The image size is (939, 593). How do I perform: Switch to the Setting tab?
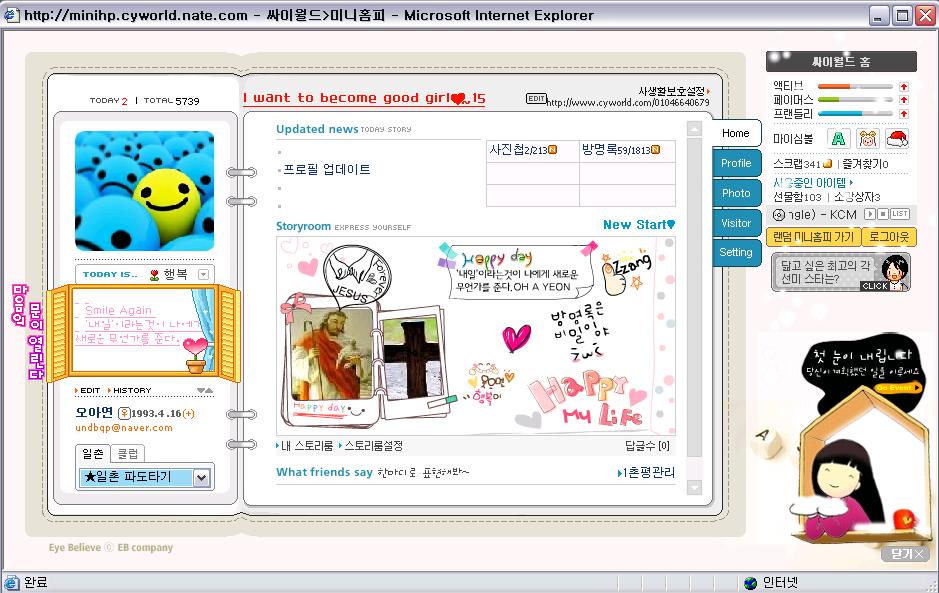[x=736, y=252]
